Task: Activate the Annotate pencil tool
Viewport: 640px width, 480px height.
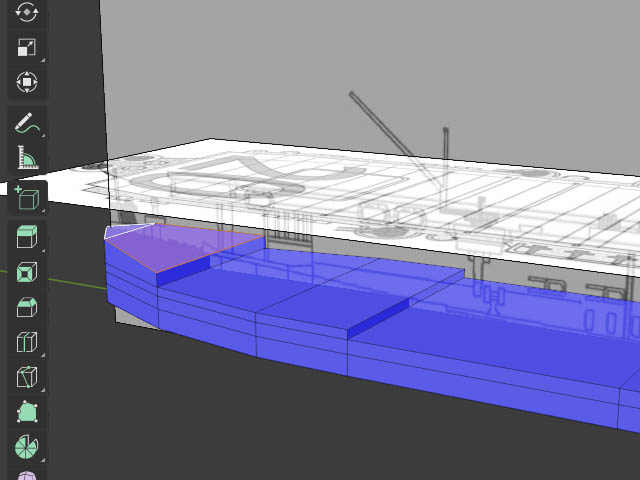Action: tap(27, 123)
